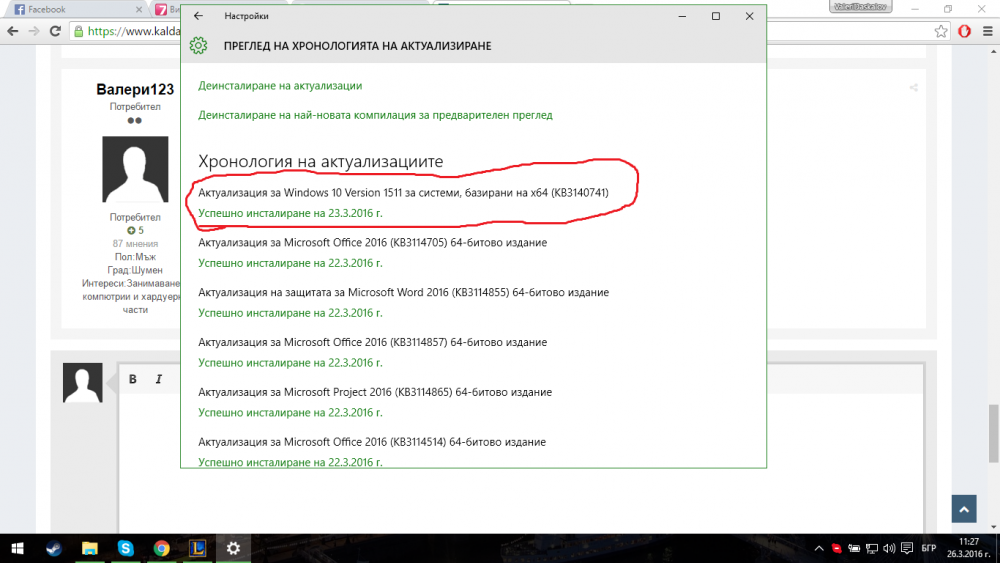Image resolution: width=1000 pixels, height=563 pixels.
Task: Open the volume control tray icon
Action: (889, 548)
